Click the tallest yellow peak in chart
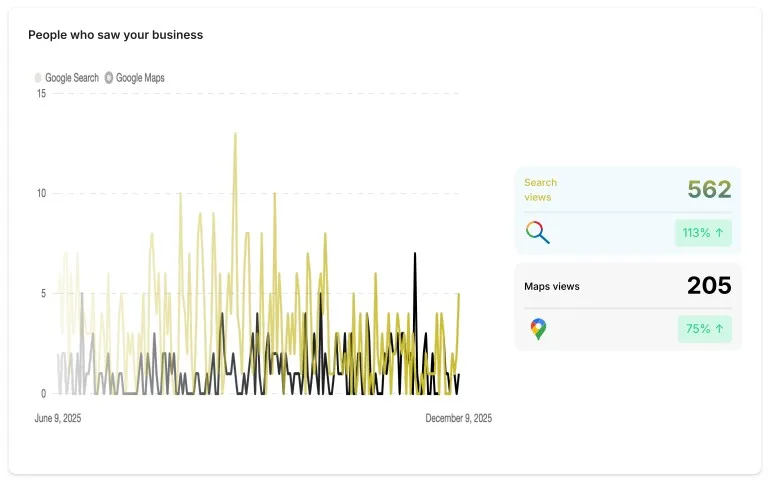770x483 pixels. pyautogui.click(x=235, y=134)
